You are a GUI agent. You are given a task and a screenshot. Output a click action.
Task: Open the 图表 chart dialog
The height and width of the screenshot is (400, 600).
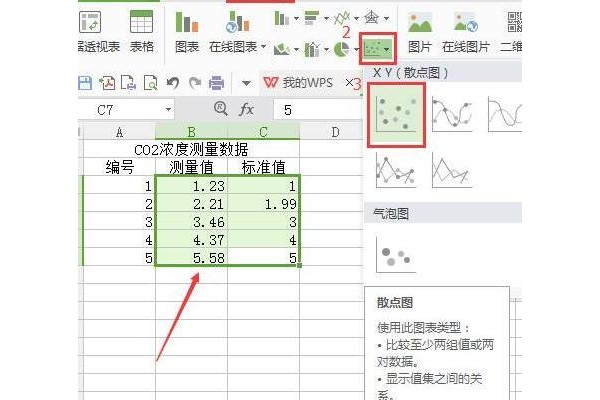tap(187, 31)
